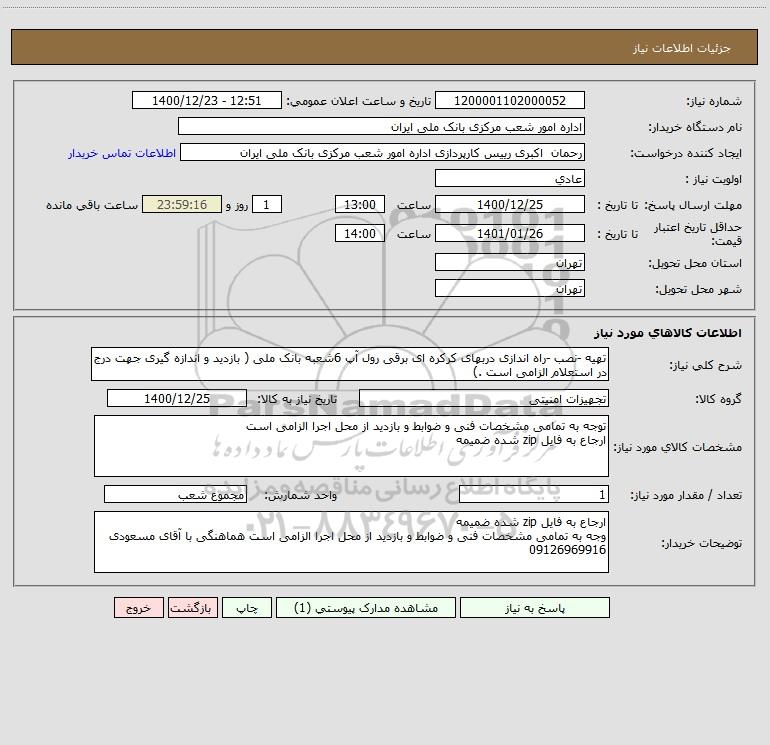
Task: Click the تاریخ نیاز به کالا label
Action: pyautogui.click(x=297, y=399)
